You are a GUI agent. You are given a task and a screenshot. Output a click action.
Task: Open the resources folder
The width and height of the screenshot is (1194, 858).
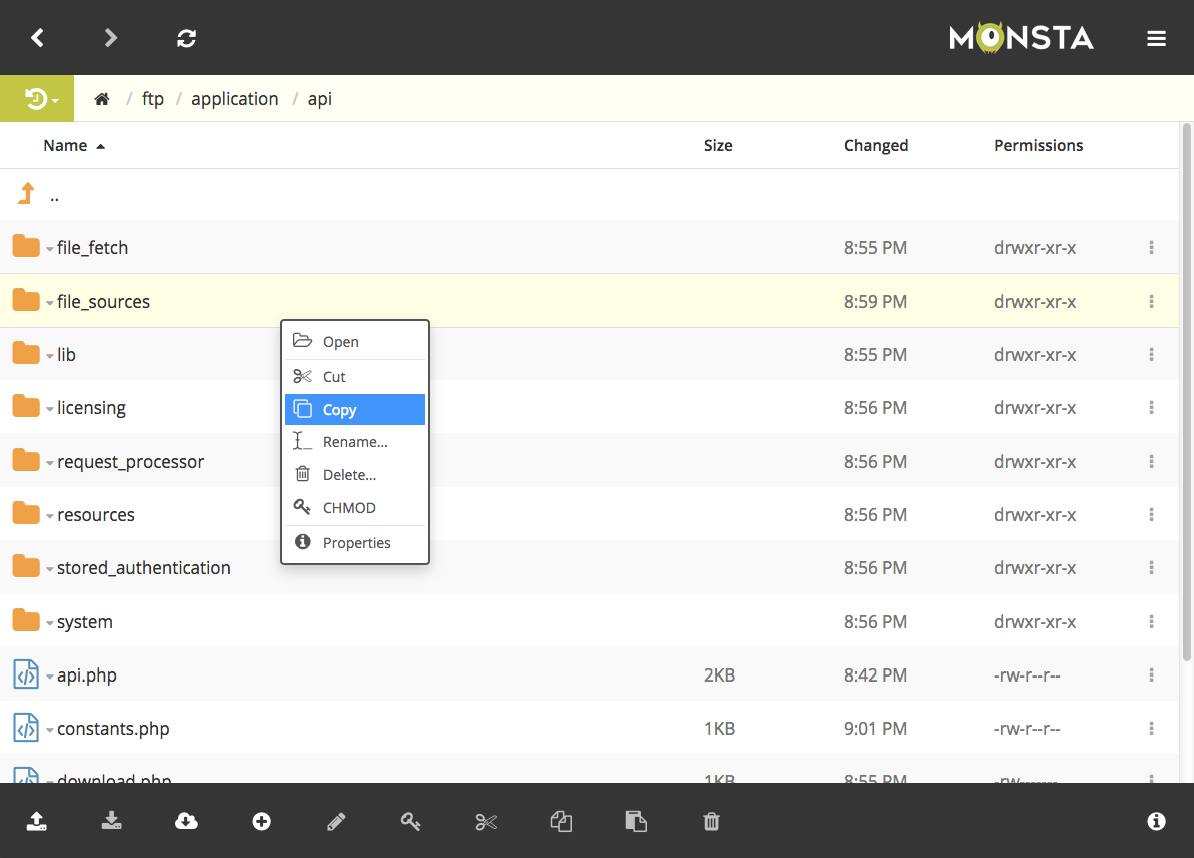pyautogui.click(x=96, y=515)
